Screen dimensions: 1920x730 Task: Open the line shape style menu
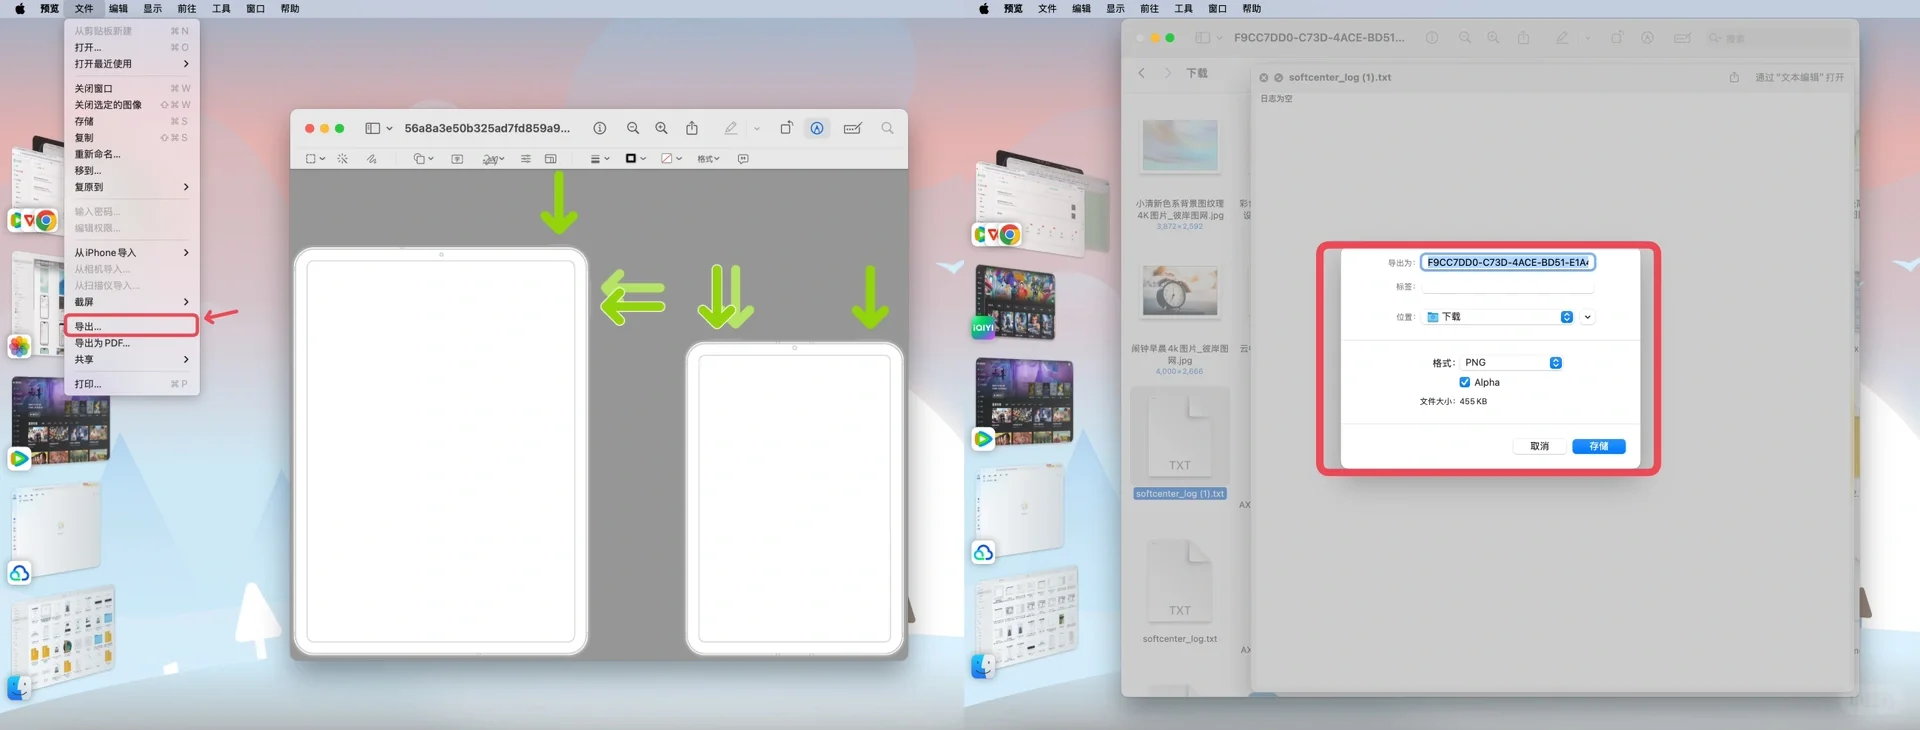600,159
